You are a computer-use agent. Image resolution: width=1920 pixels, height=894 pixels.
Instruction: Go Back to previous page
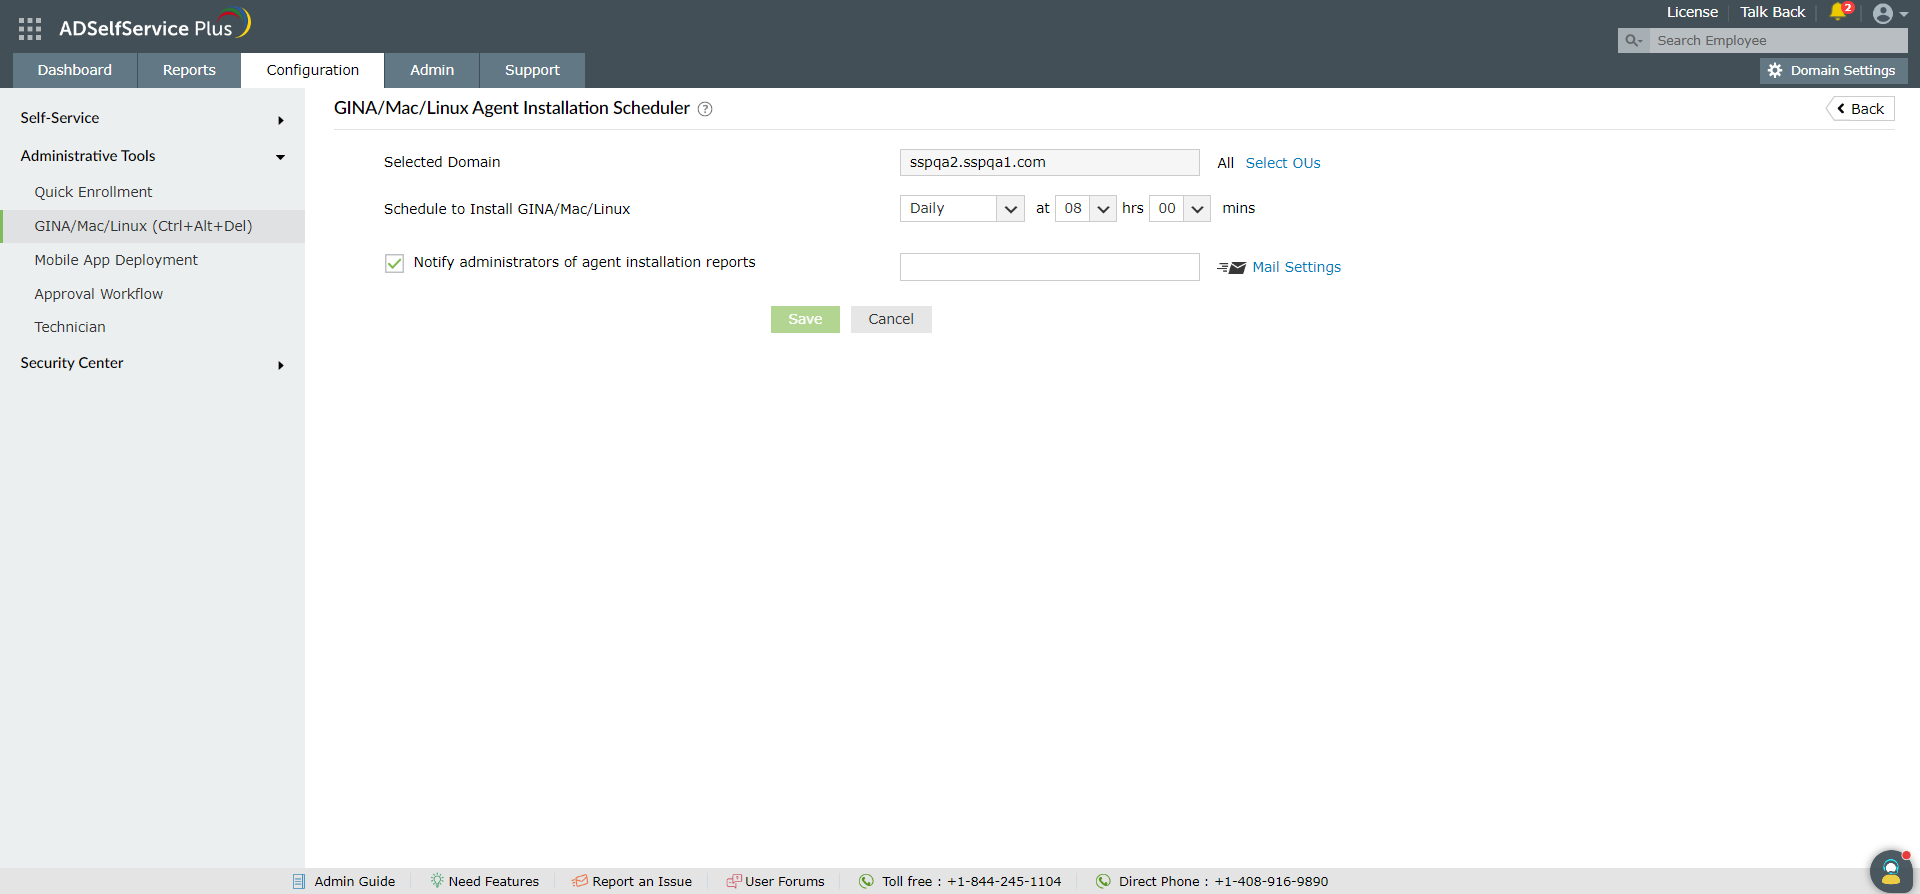1861,109
